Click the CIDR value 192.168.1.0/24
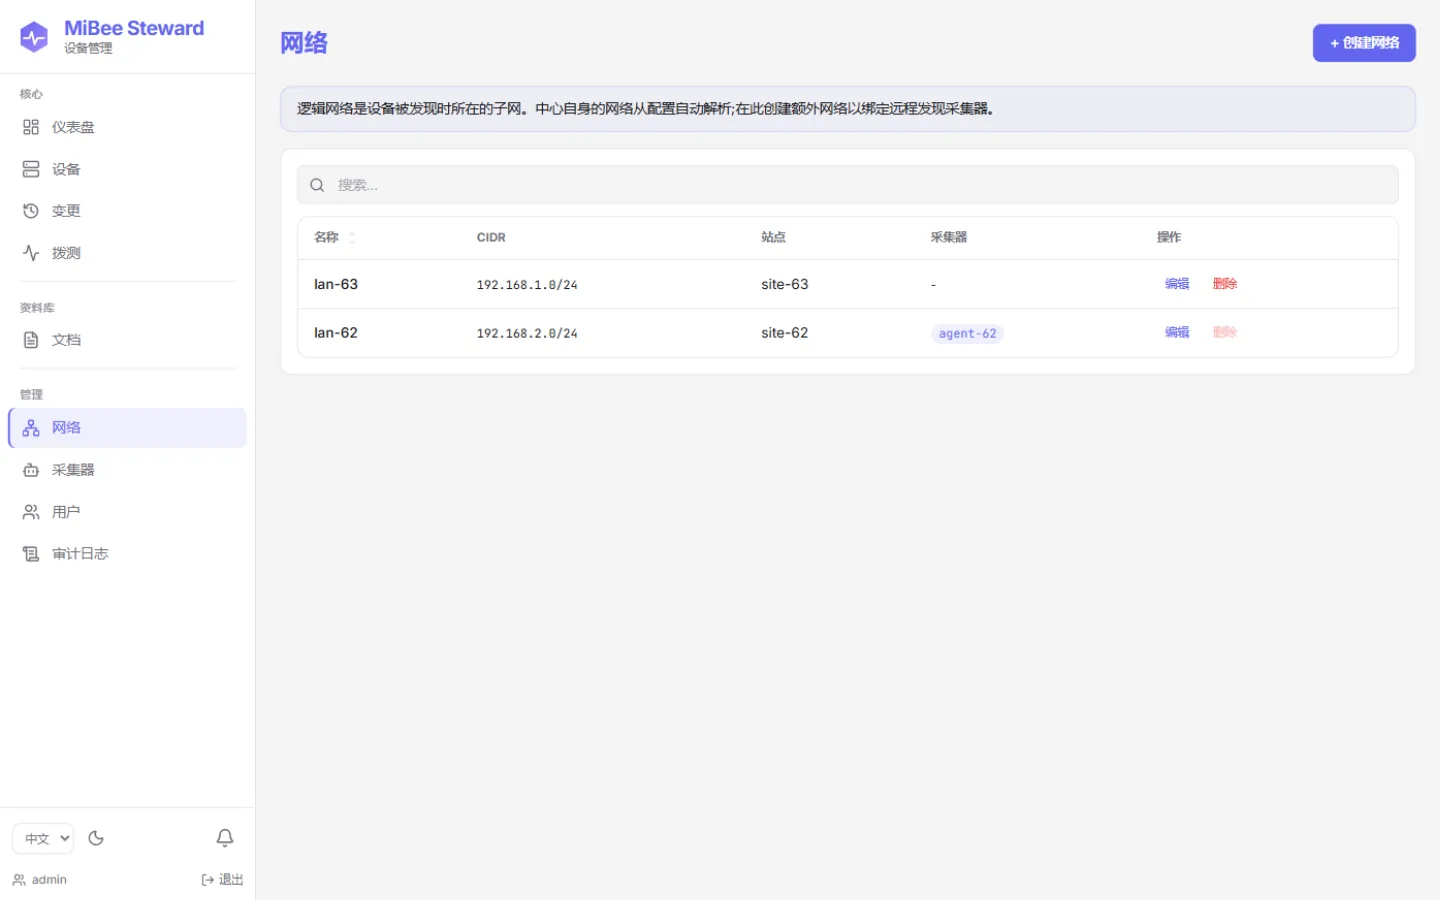This screenshot has width=1440, height=900. pyautogui.click(x=527, y=285)
